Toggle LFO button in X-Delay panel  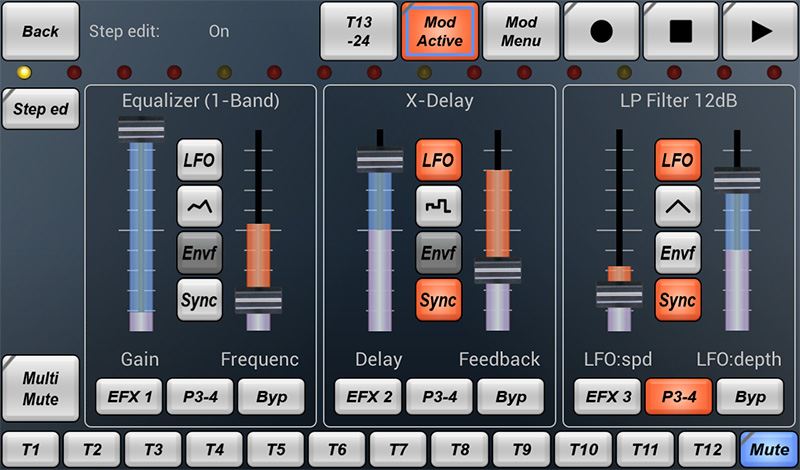click(x=438, y=159)
